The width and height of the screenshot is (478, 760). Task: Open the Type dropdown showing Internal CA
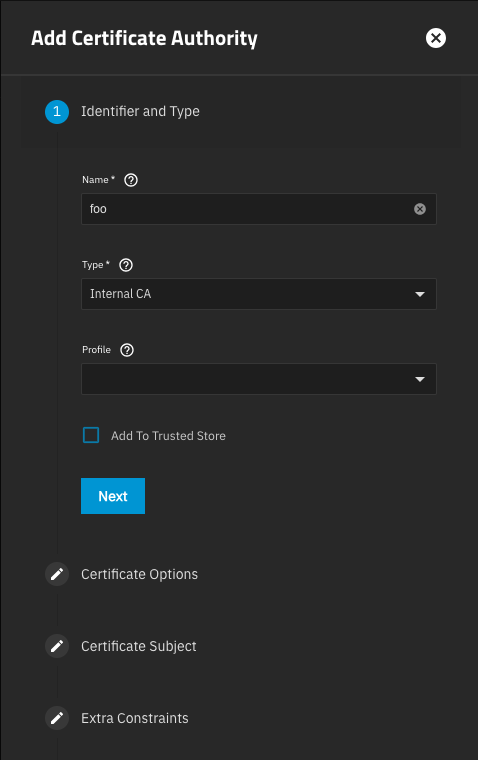pos(259,294)
